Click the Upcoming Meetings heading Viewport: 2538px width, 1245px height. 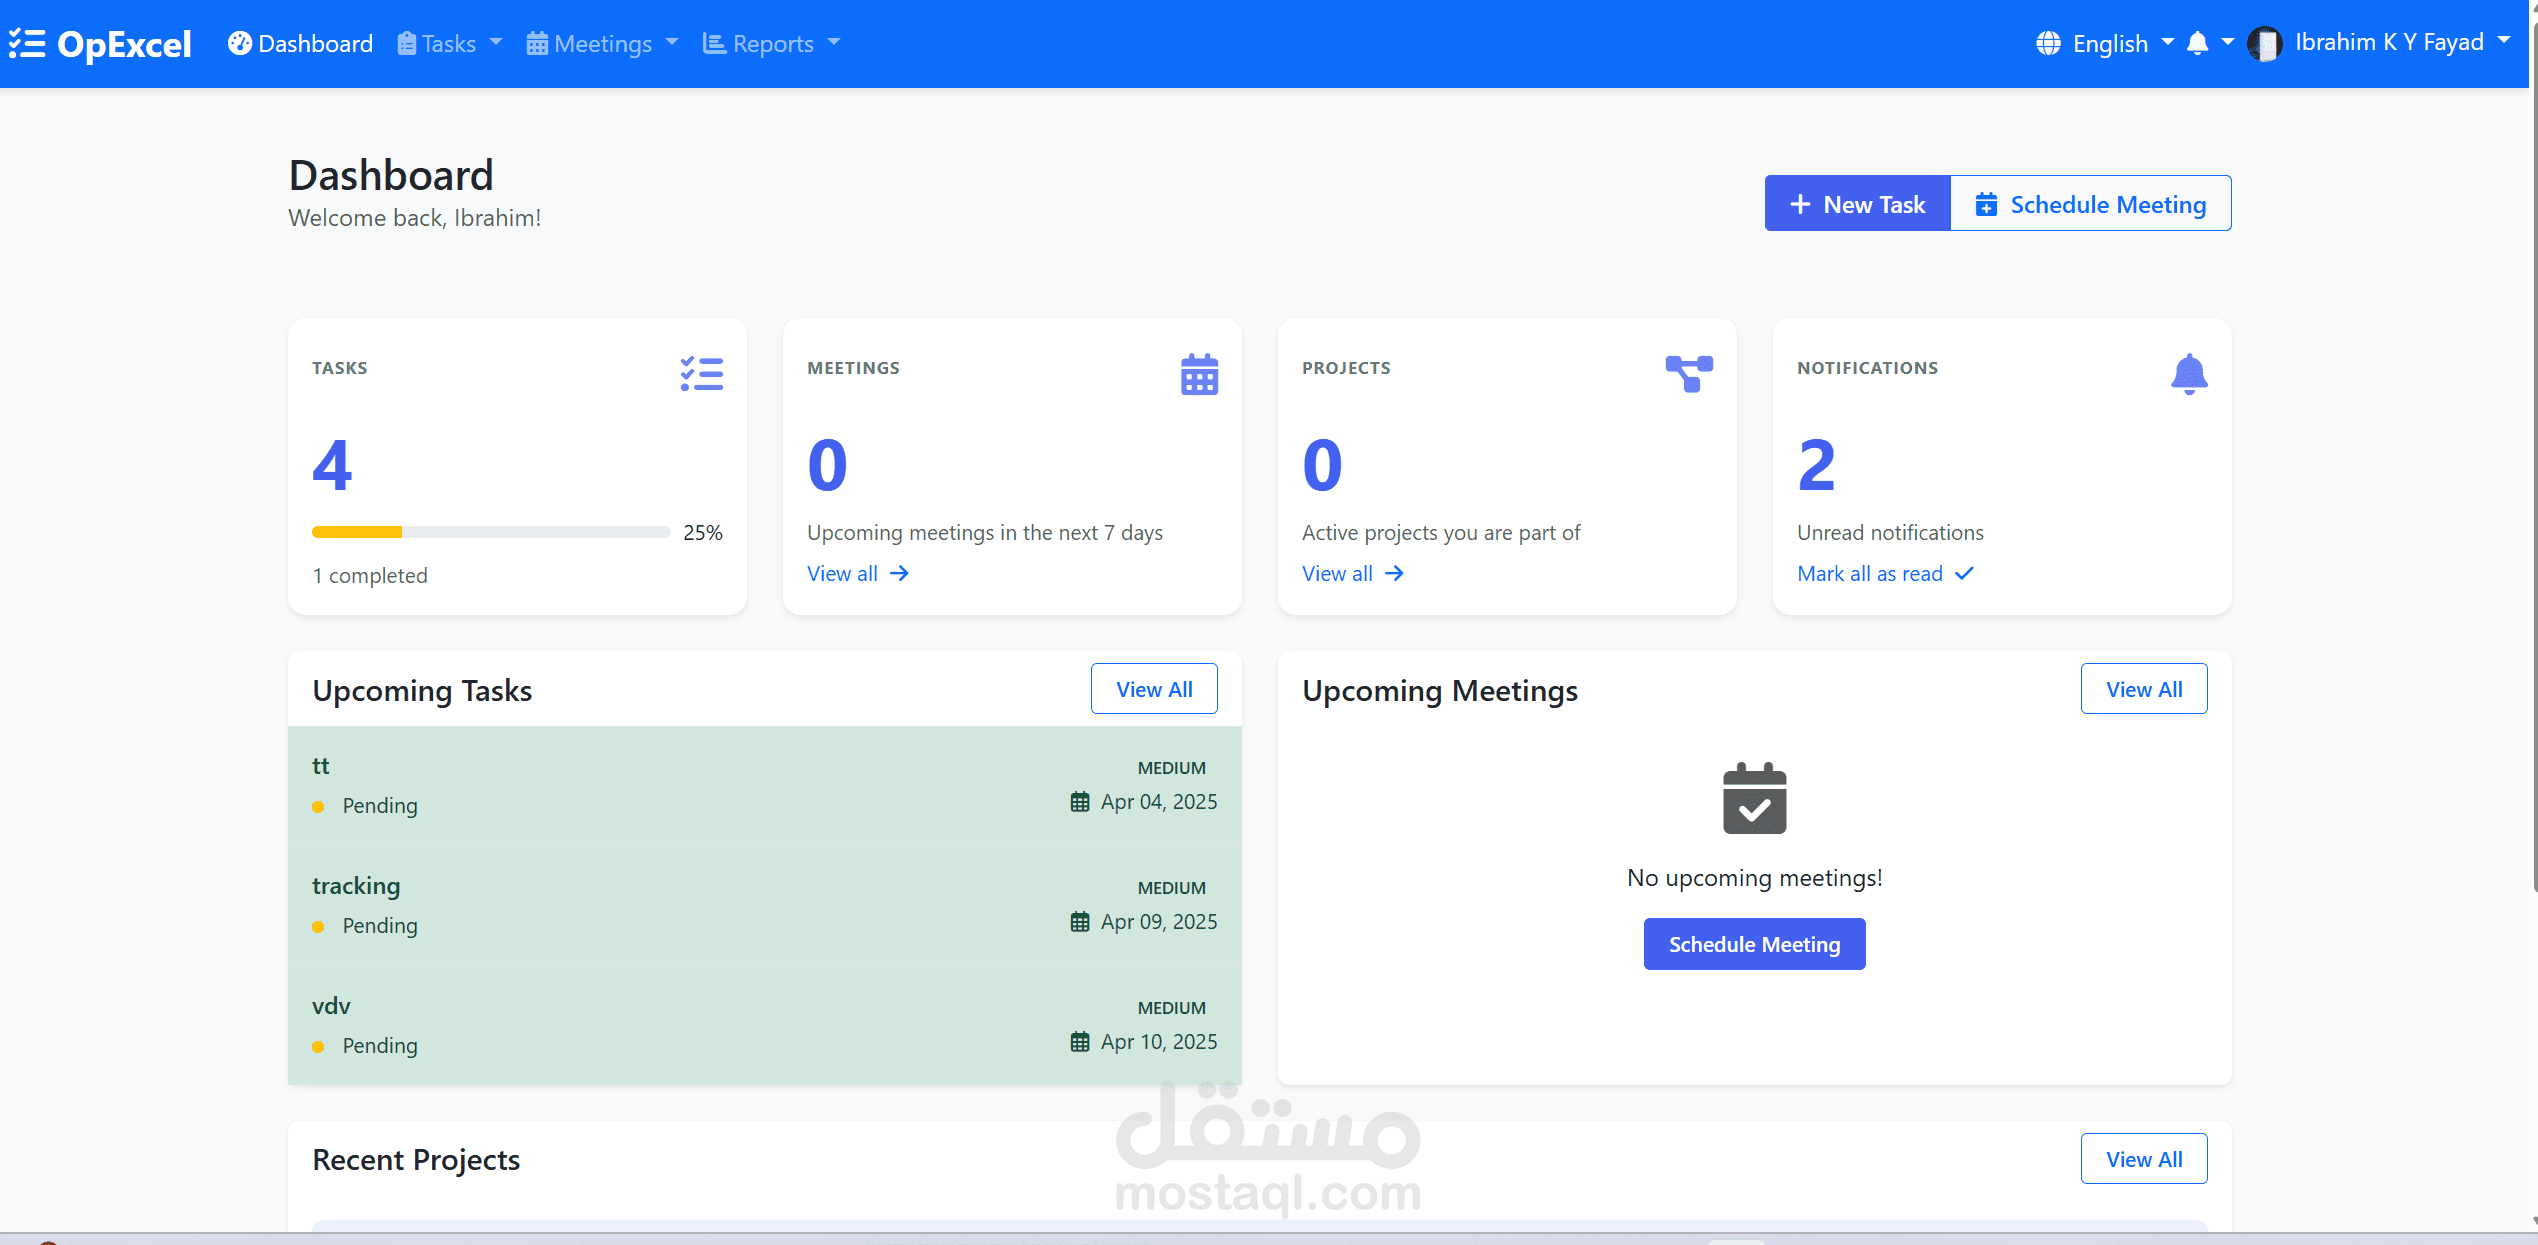tap(1440, 691)
